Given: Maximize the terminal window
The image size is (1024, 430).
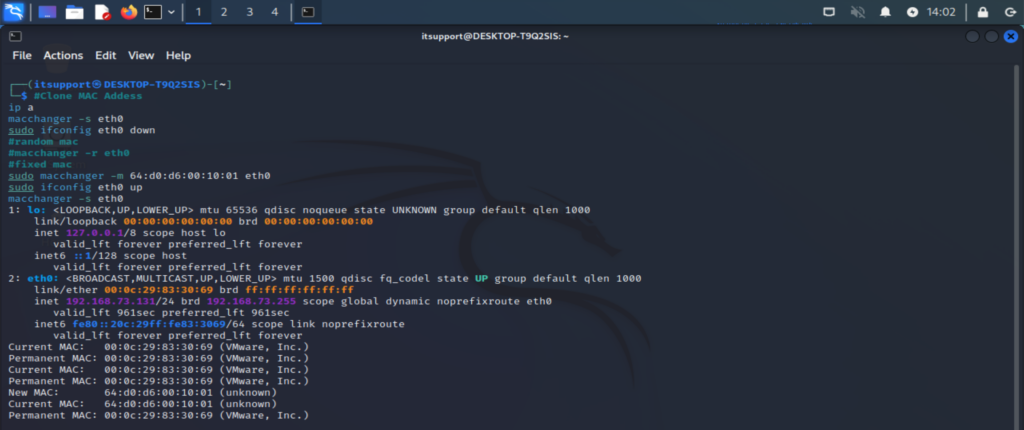Looking at the screenshot, I should (x=991, y=37).
